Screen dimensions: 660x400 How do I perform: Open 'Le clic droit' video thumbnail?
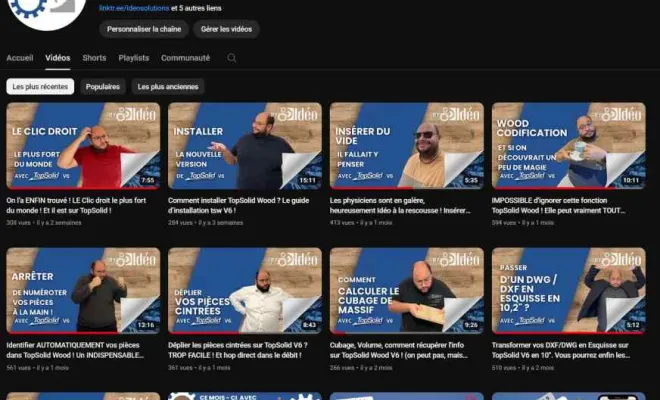(83, 146)
